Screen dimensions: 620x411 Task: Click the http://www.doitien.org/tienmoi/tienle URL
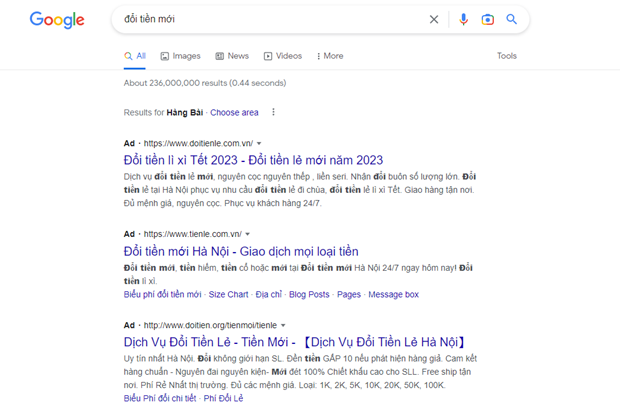(210, 325)
